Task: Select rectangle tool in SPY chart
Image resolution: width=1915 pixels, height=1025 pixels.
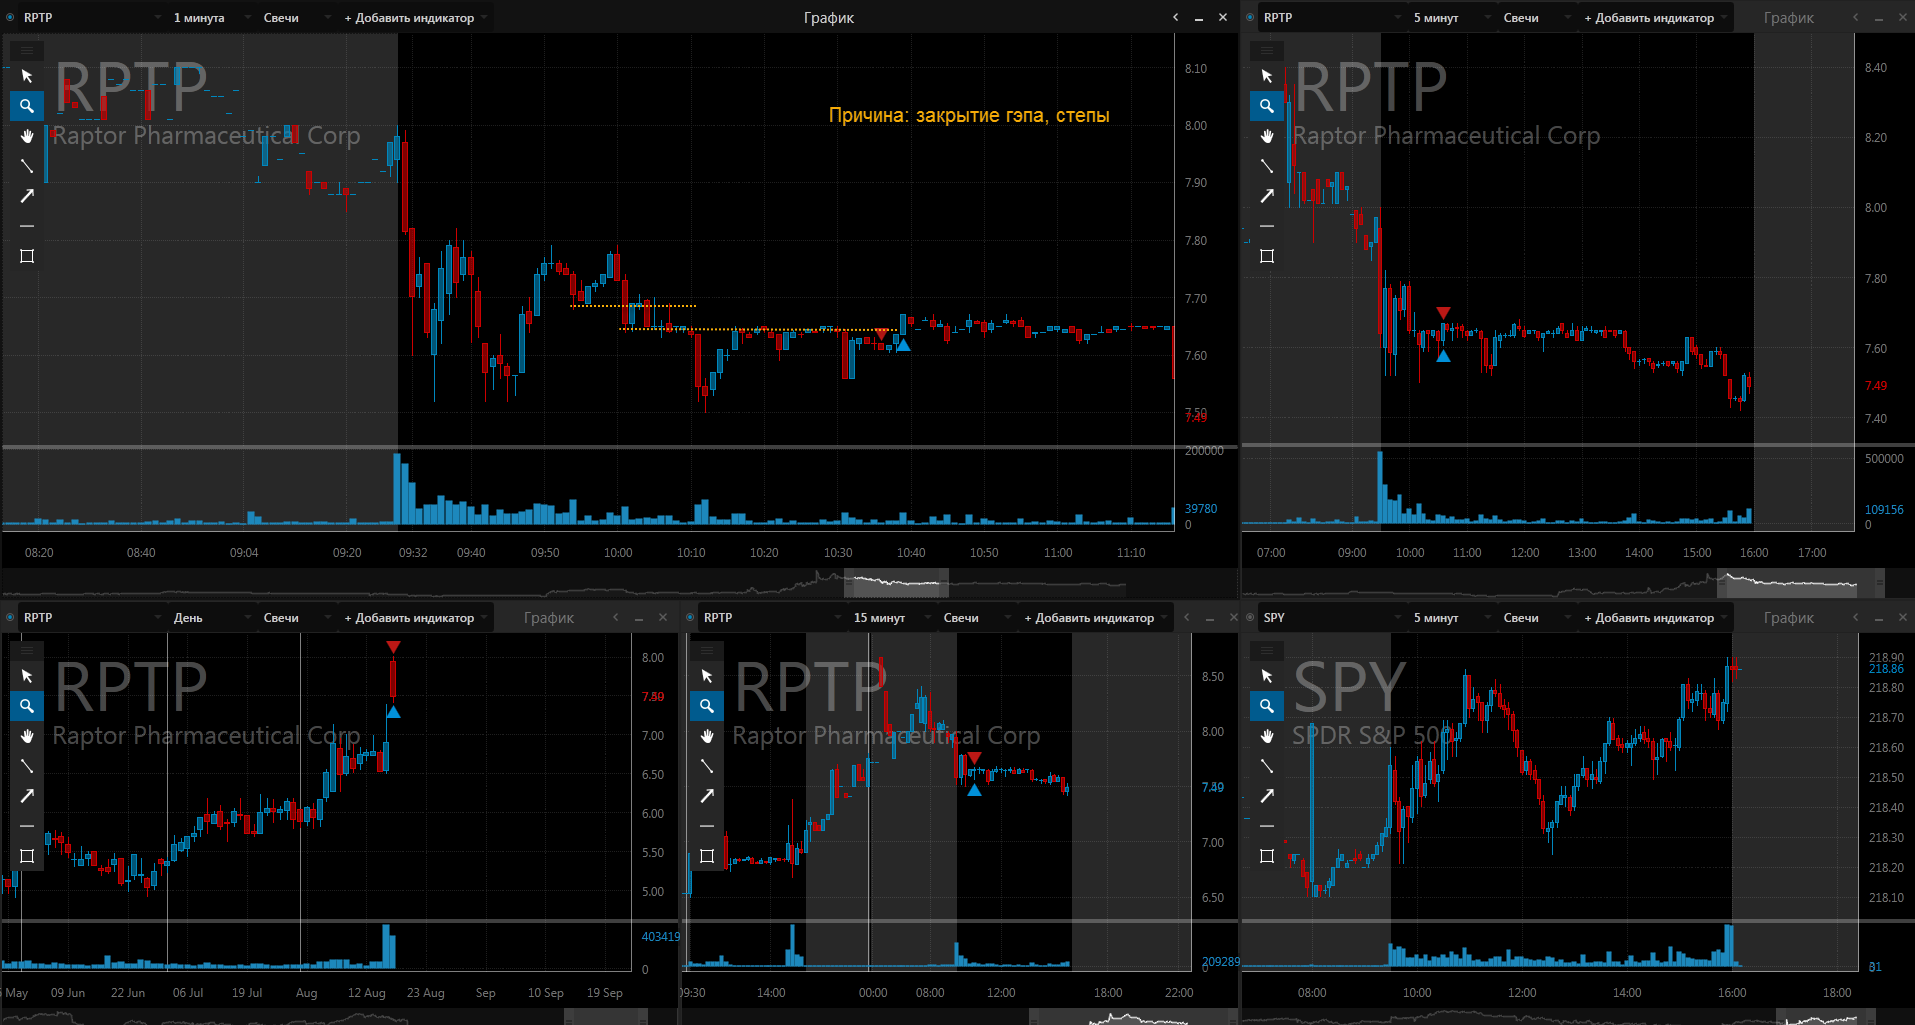Action: (x=1267, y=856)
